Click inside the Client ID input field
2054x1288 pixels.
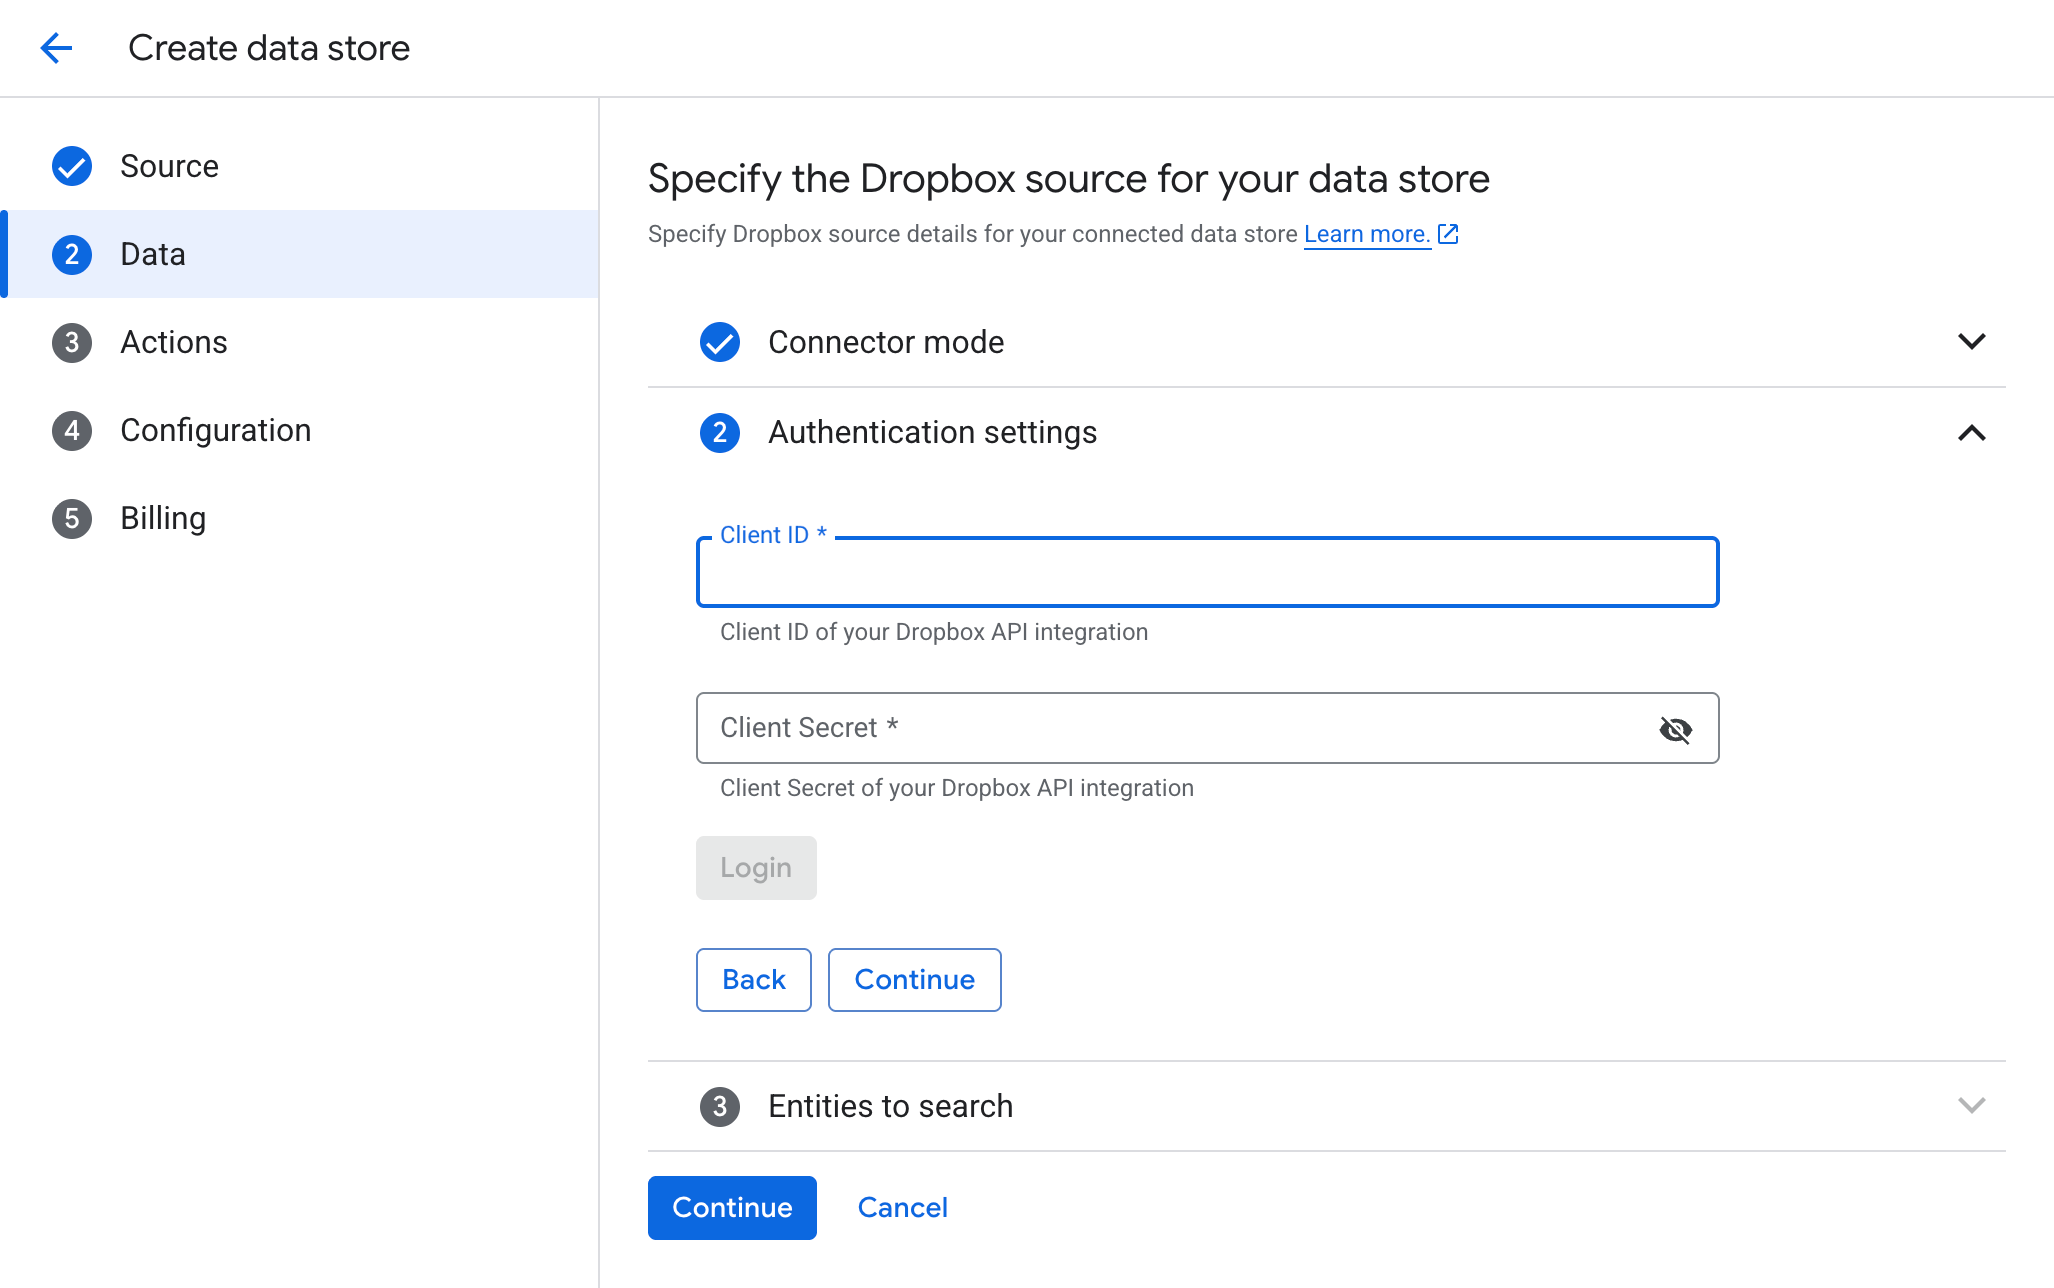(1206, 572)
